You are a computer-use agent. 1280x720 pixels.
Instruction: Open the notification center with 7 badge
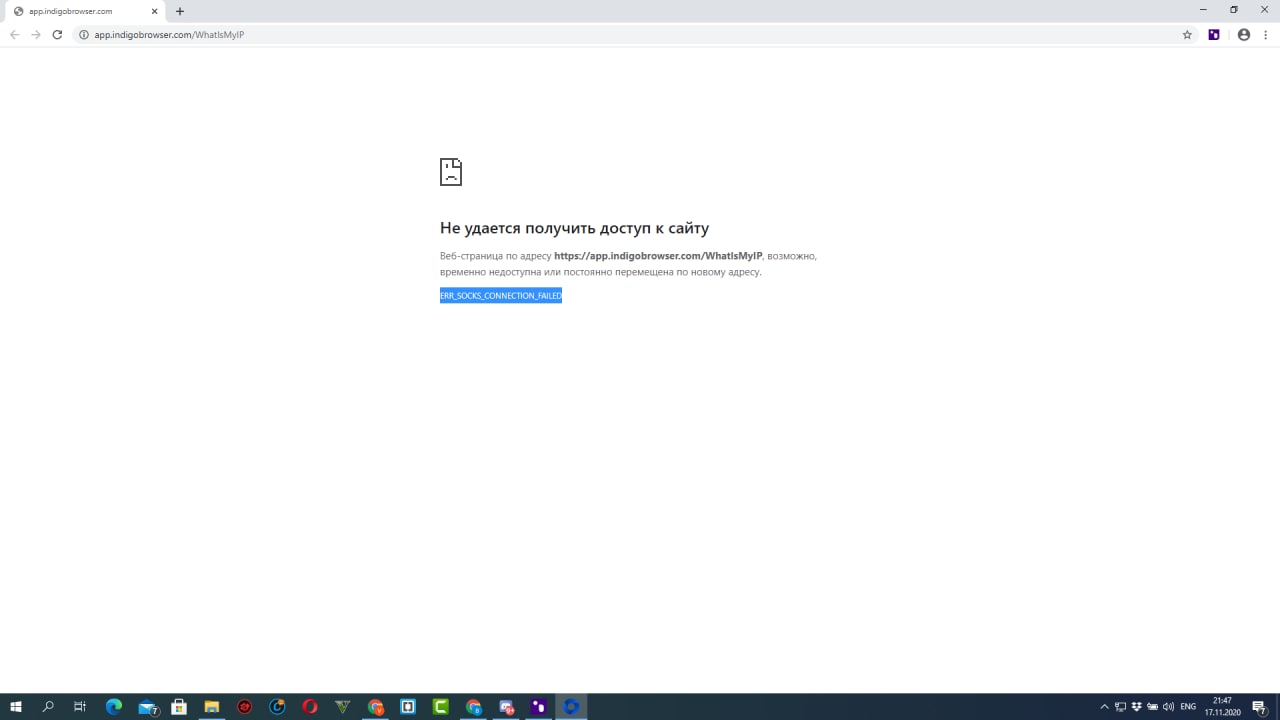point(1260,707)
